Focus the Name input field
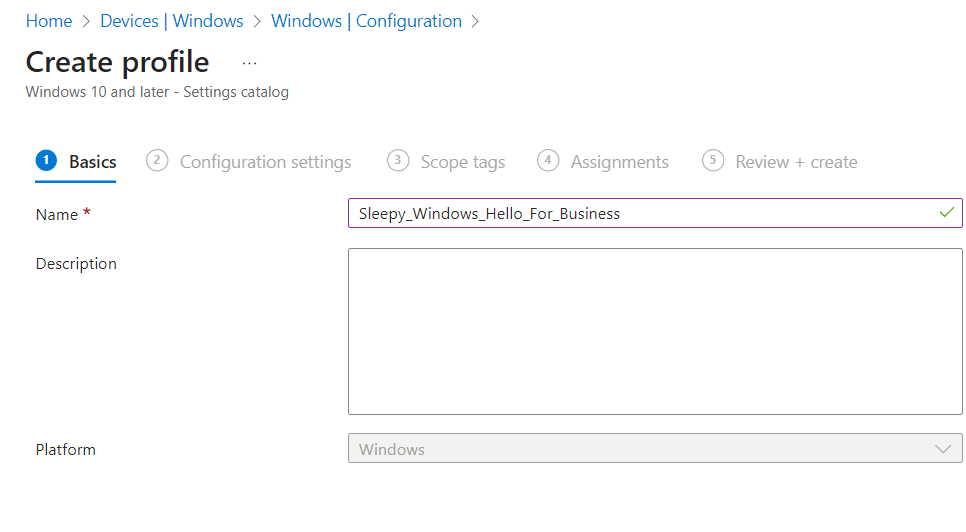This screenshot has width=966, height=532. tap(640, 213)
